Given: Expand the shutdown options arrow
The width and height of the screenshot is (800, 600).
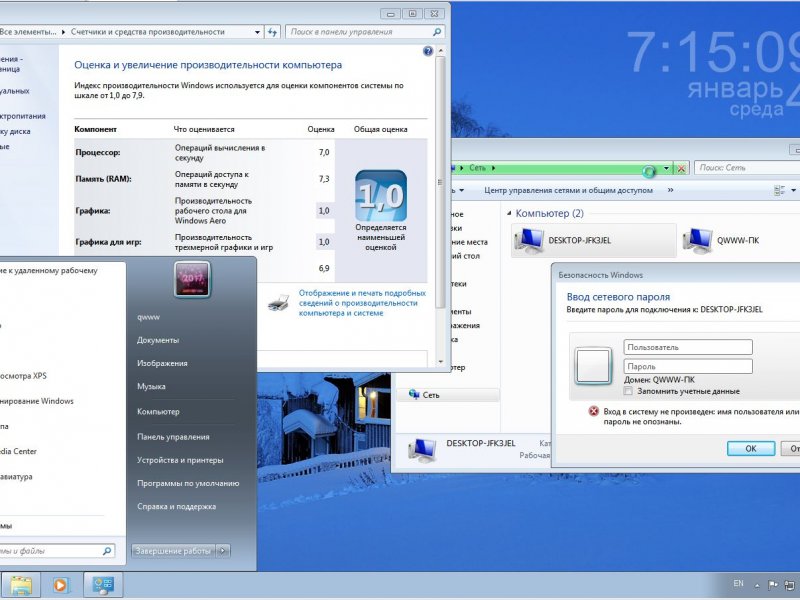Looking at the screenshot, I should (x=223, y=551).
